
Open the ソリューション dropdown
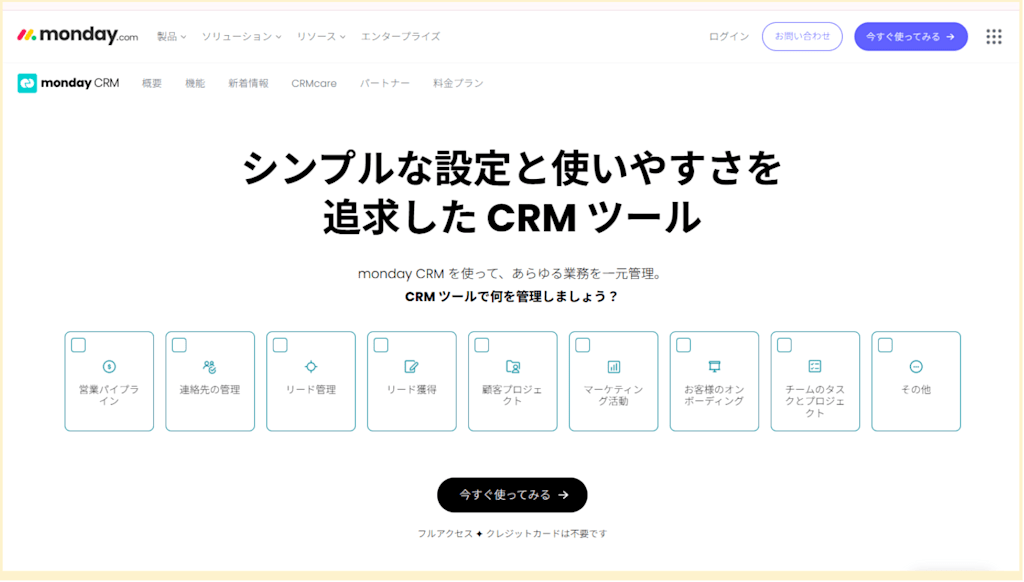(240, 35)
